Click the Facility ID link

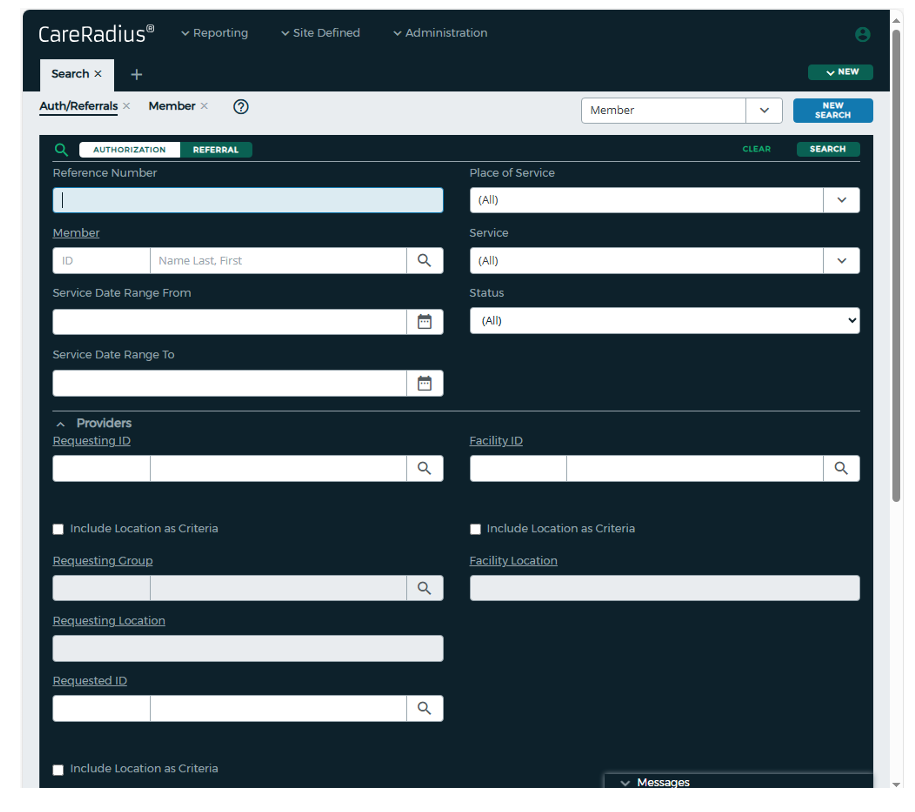[496, 441]
